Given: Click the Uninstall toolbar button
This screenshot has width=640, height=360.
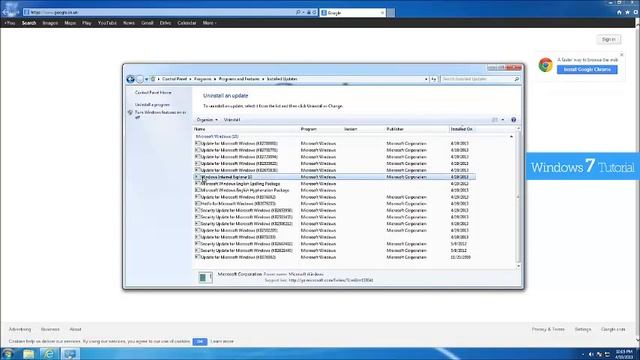Looking at the screenshot, I should [x=232, y=120].
